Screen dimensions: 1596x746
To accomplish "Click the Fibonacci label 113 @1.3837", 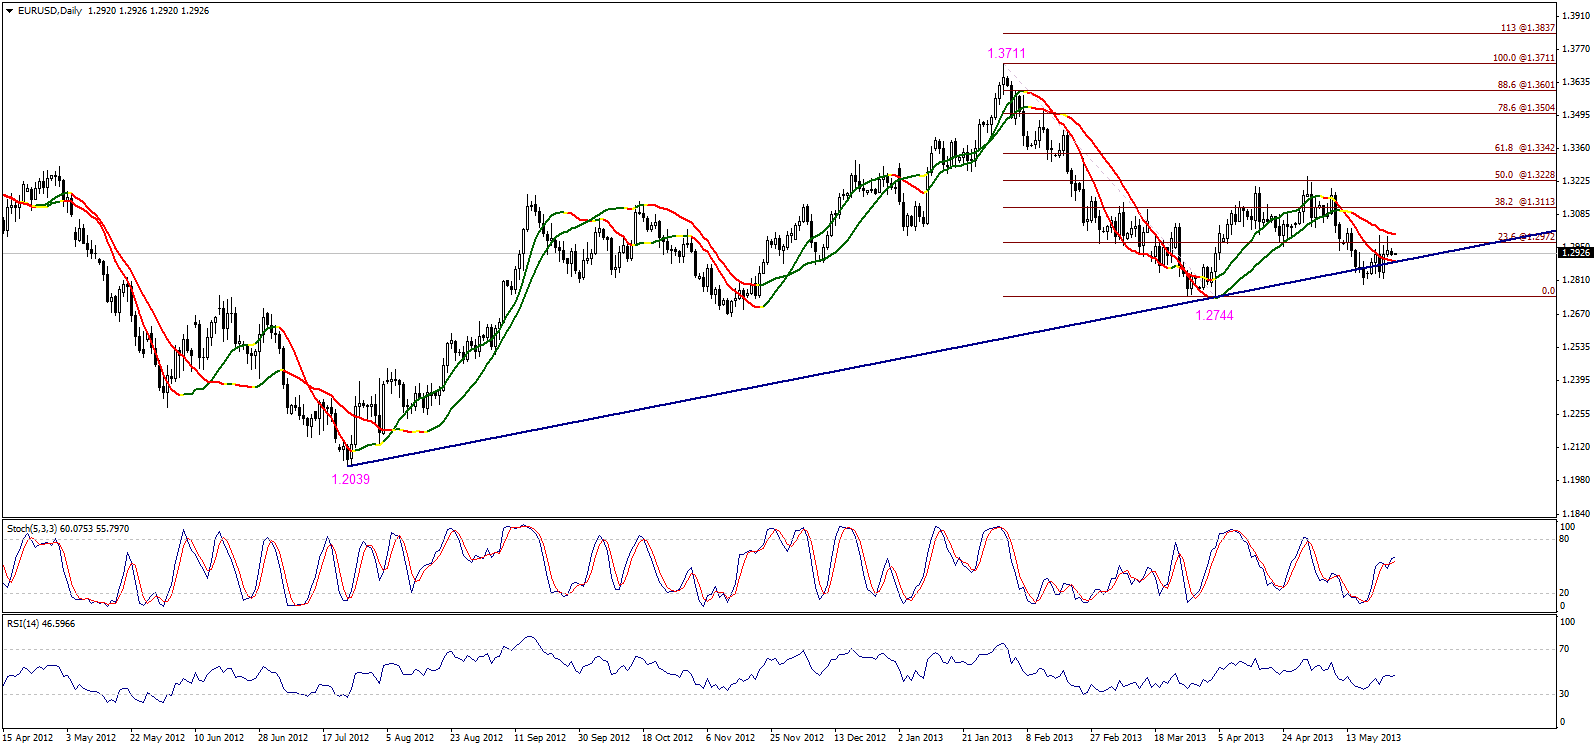I will pos(1528,28).
